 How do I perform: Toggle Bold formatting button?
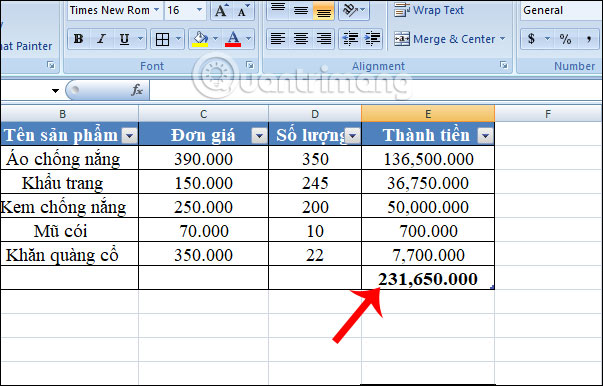tap(78, 39)
